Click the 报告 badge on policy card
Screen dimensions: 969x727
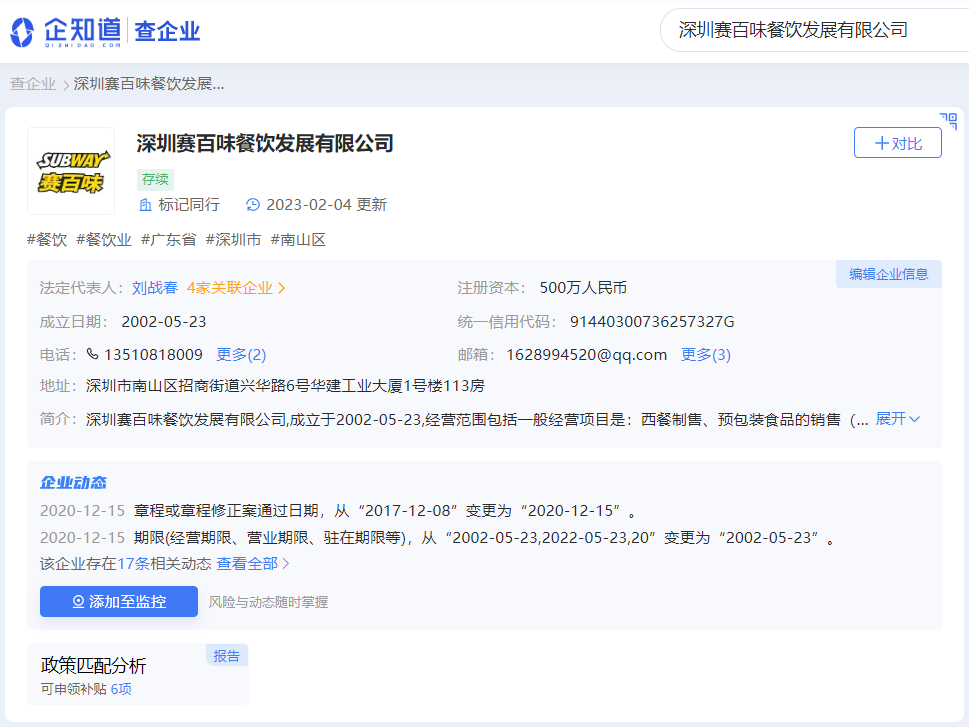[x=227, y=655]
